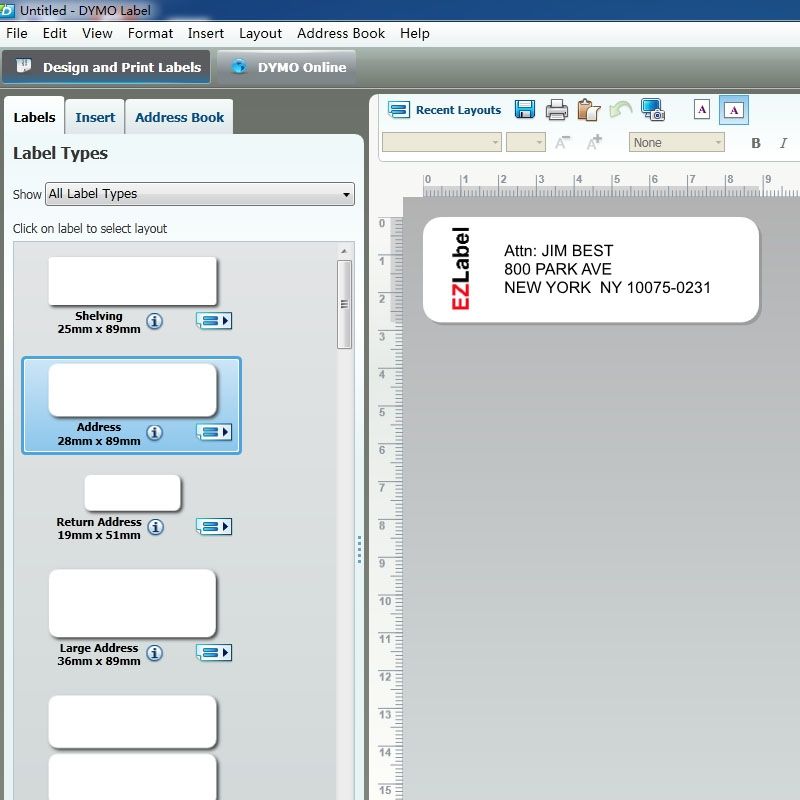Toggle landscape label orientation
The width and height of the screenshot is (800, 800).
734,110
